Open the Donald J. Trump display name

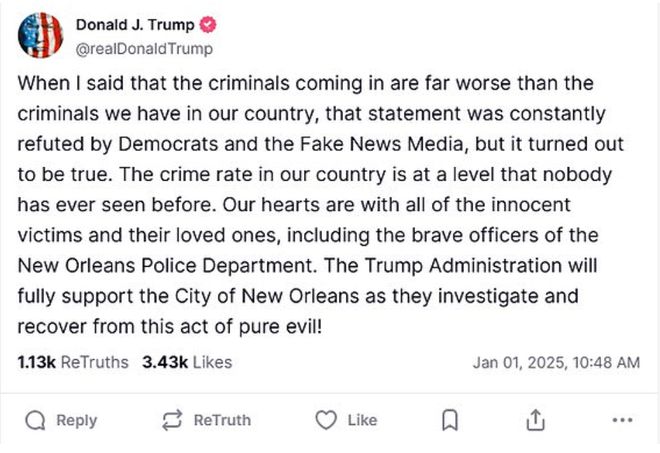pos(136,25)
